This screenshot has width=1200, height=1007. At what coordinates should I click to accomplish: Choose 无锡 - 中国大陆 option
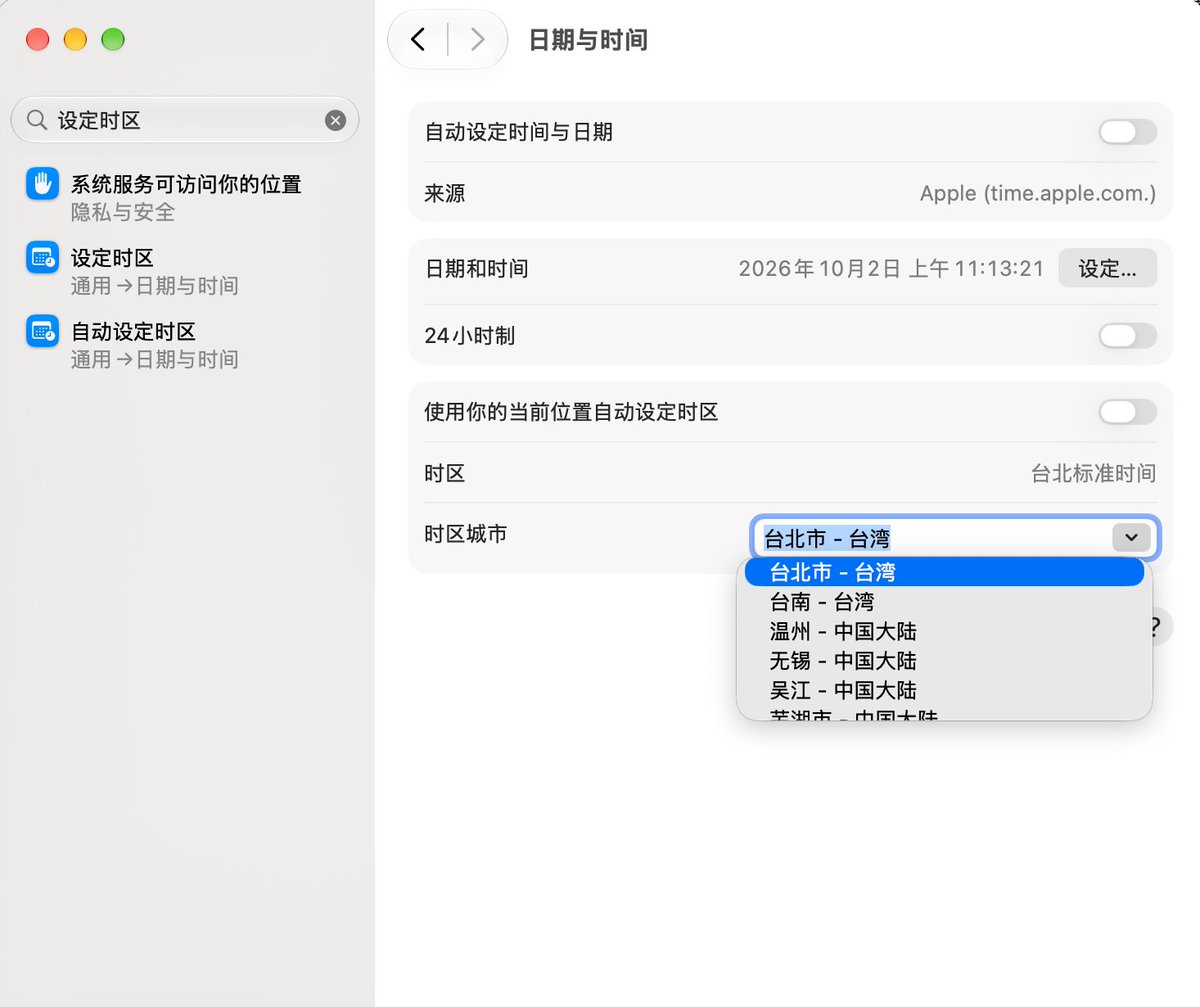(x=944, y=661)
